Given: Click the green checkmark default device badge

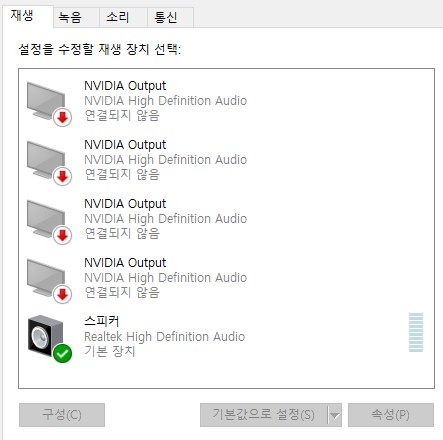Looking at the screenshot, I should click(62, 353).
